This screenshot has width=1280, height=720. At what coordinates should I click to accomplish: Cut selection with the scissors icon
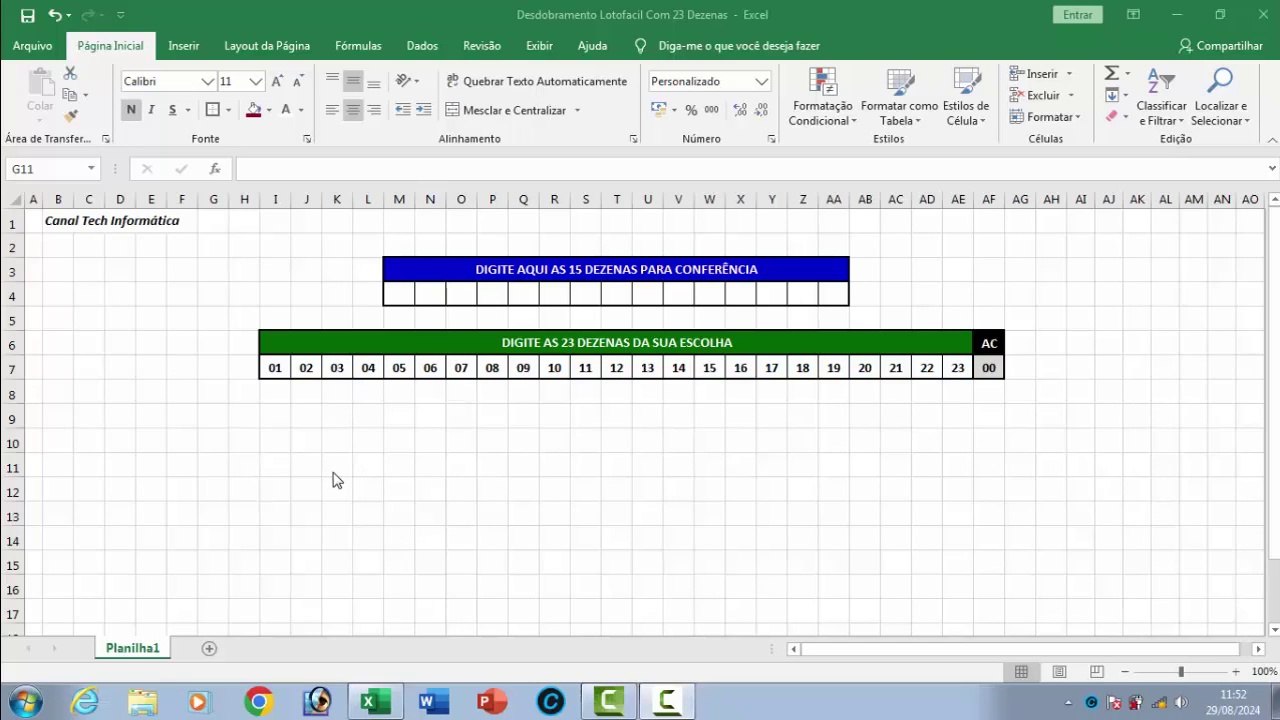tap(70, 74)
